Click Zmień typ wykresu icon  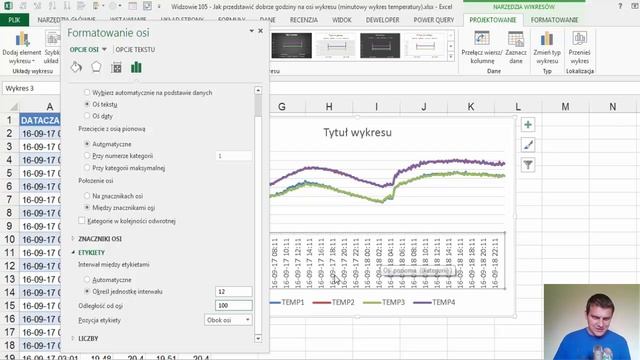[547, 39]
